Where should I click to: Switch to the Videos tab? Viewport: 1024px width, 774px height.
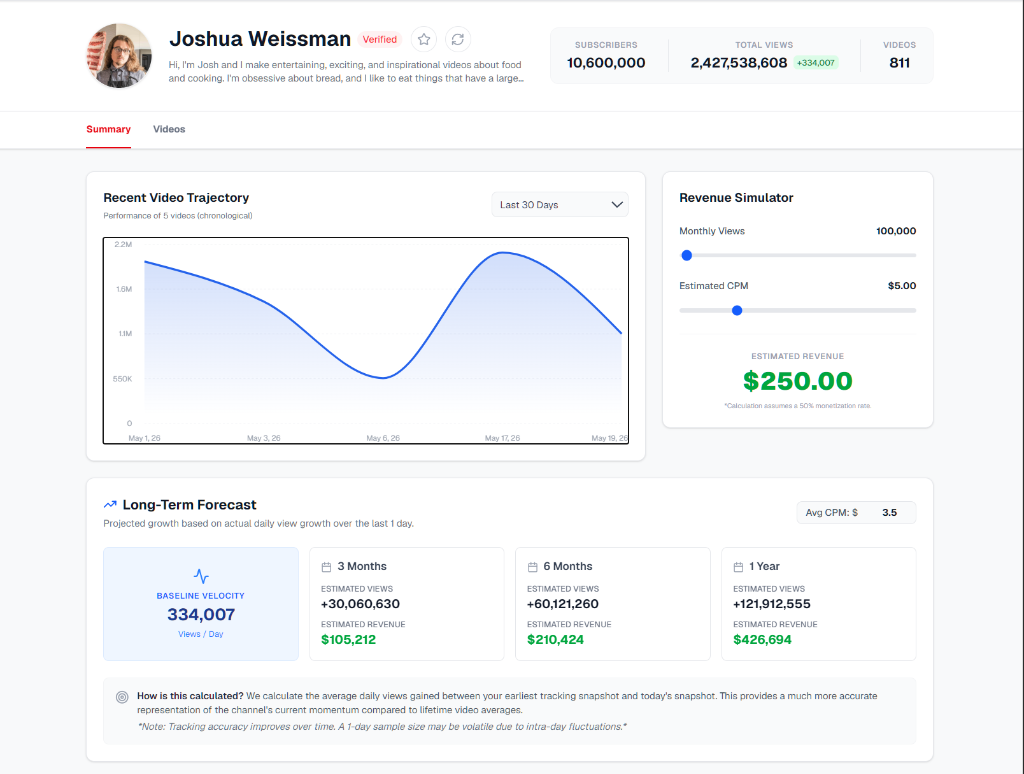(x=169, y=129)
